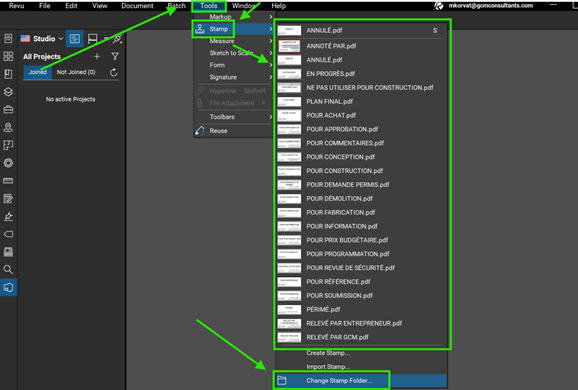The width and height of the screenshot is (578, 390).
Task: Select NE PAS UTILISER POUR CONSTRUCTION.pdf stamp
Action: point(360,87)
